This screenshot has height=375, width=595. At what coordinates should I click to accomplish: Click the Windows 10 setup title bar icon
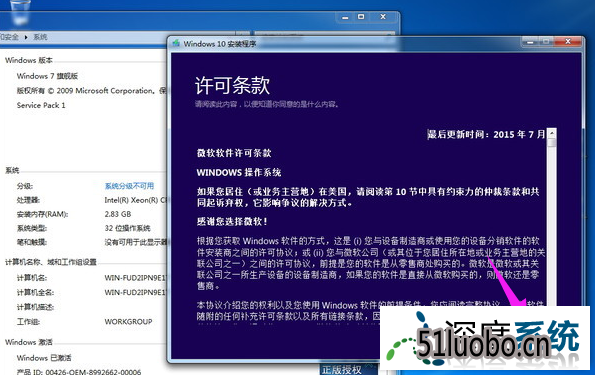click(x=176, y=43)
